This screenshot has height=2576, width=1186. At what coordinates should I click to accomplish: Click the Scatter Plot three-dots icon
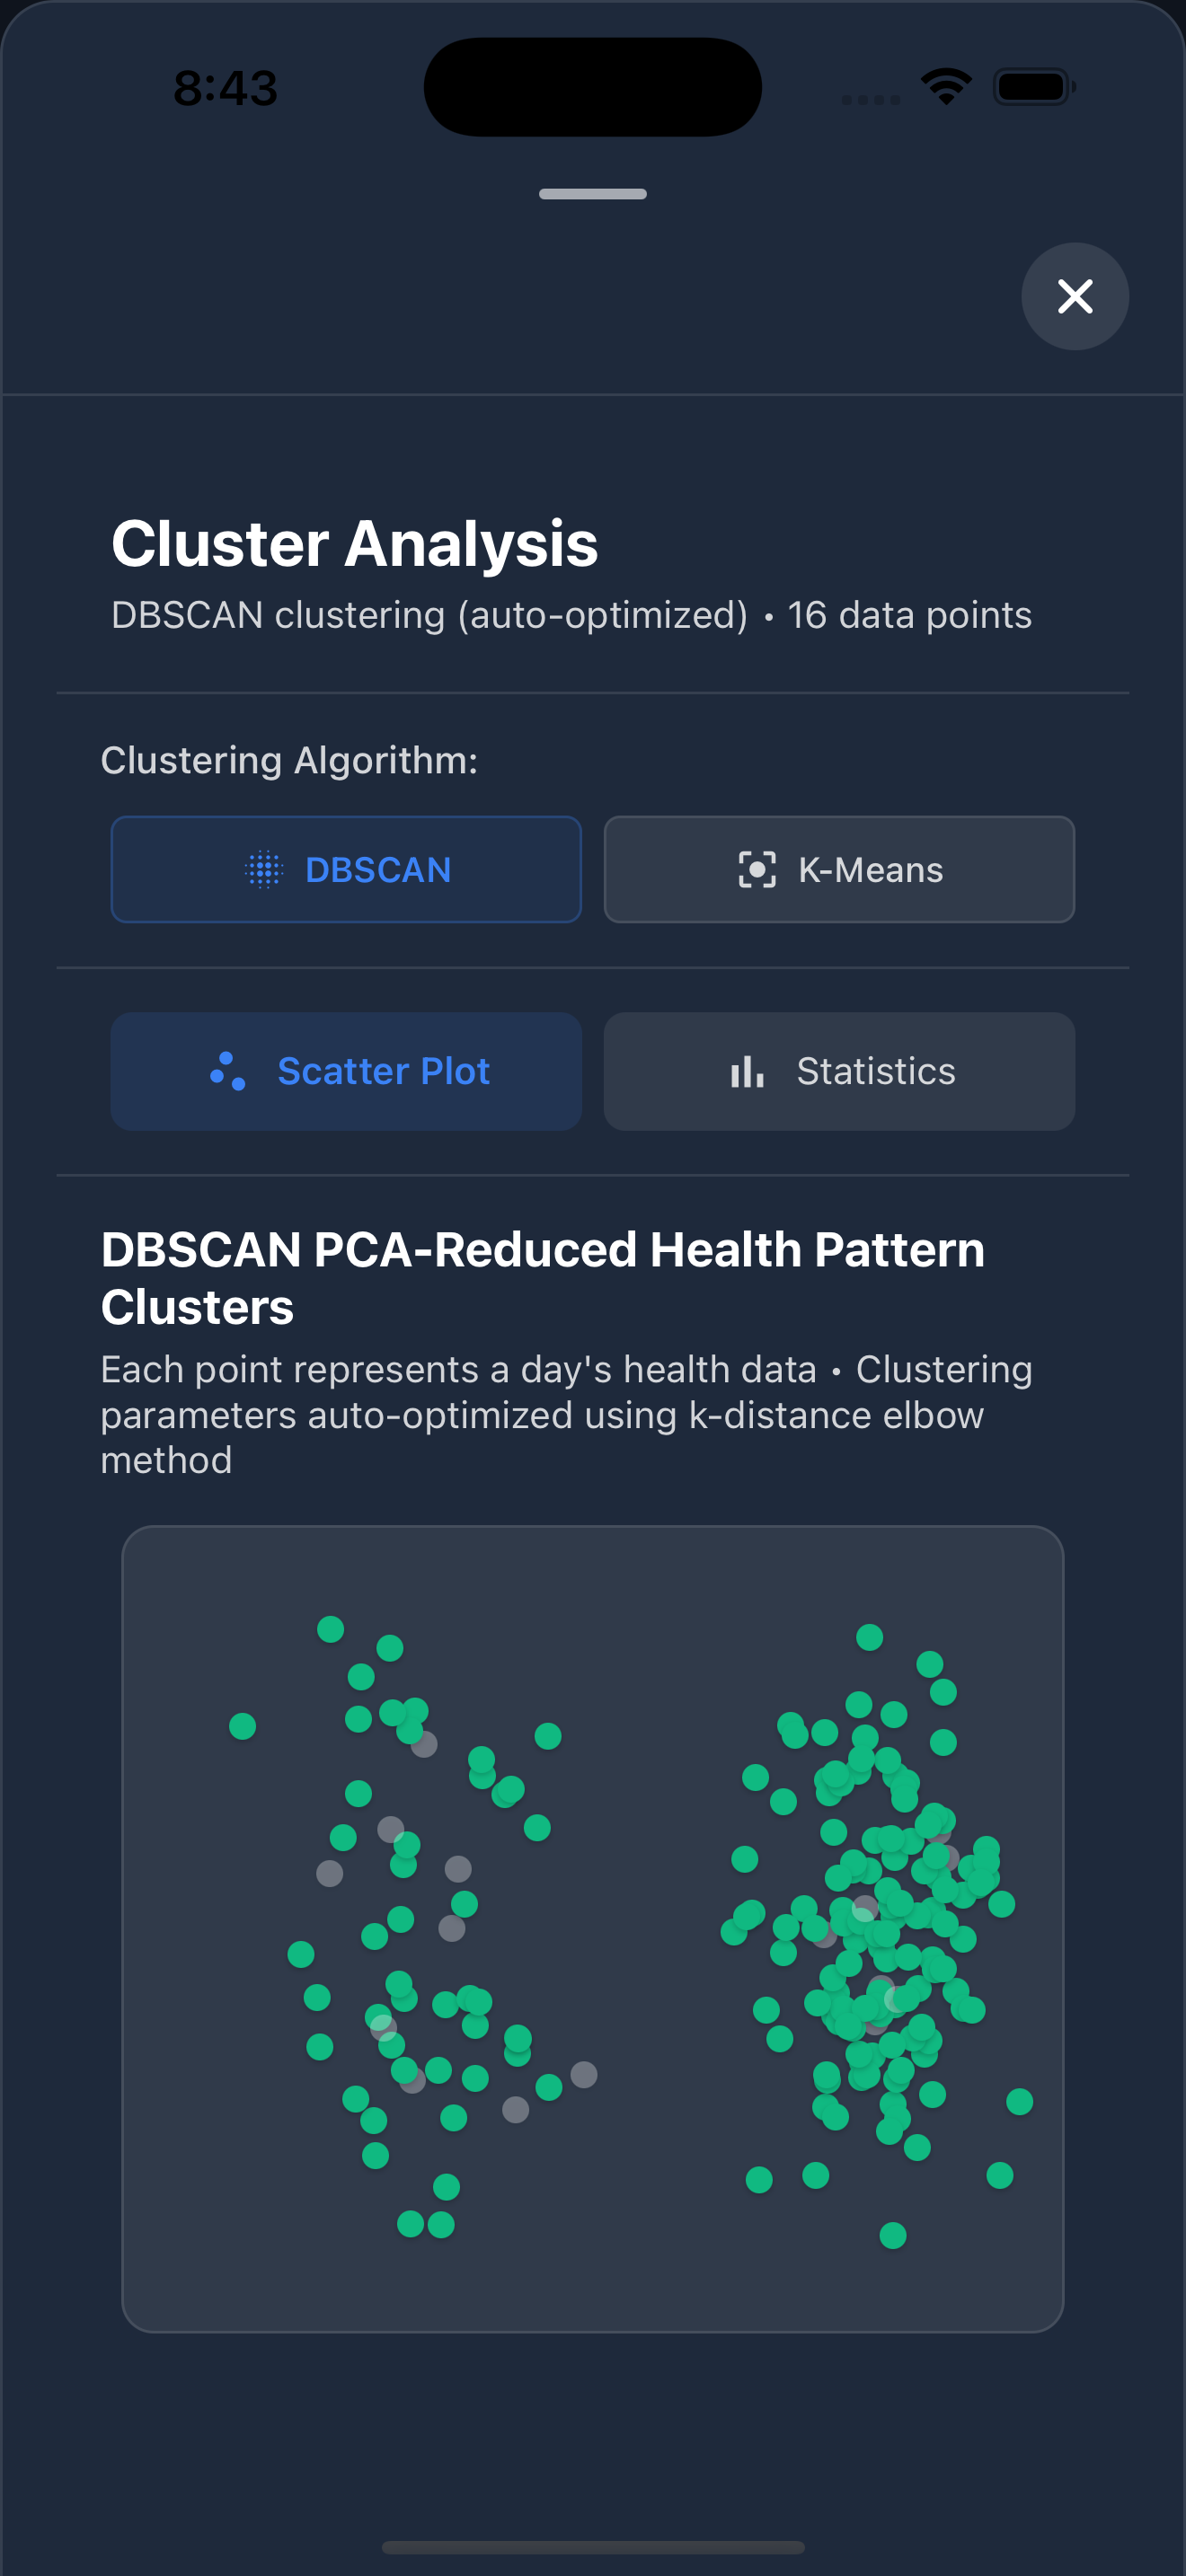tap(228, 1071)
